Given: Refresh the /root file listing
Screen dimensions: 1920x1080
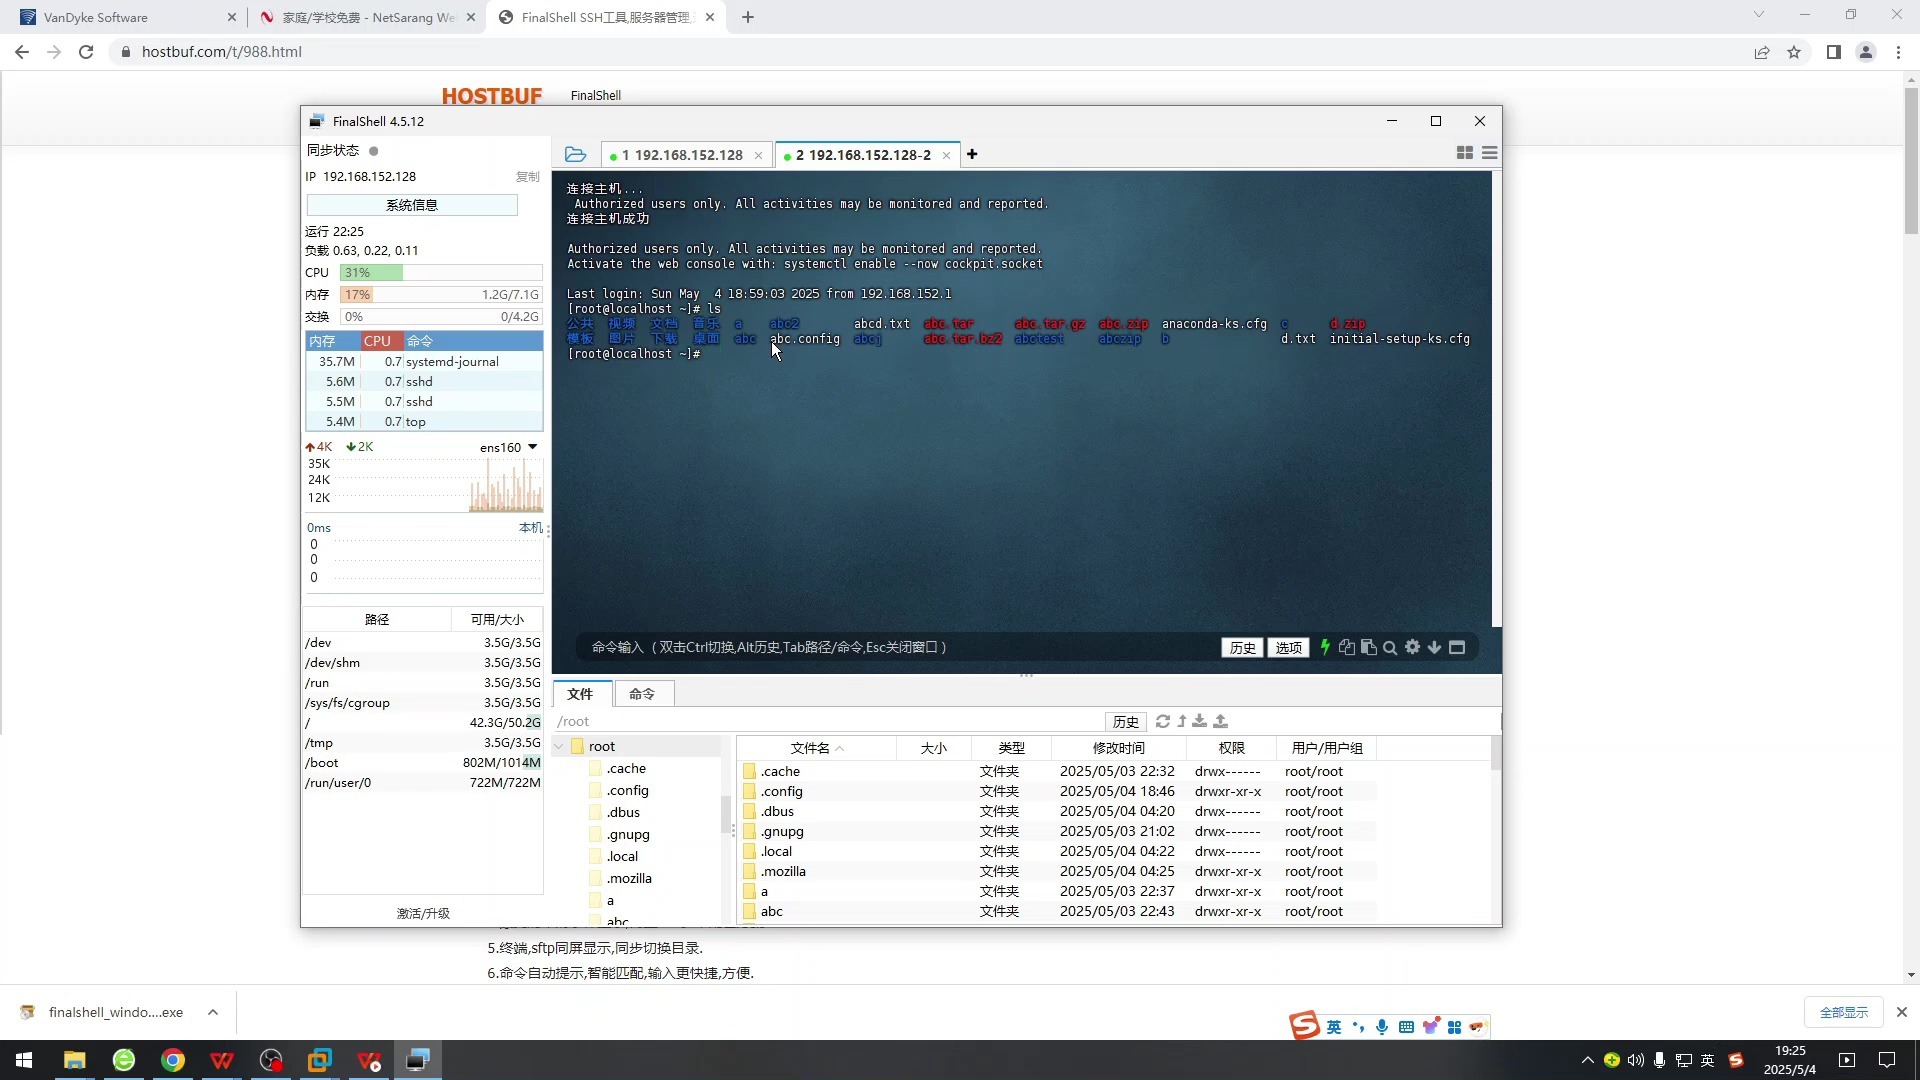Looking at the screenshot, I should pyautogui.click(x=1163, y=721).
